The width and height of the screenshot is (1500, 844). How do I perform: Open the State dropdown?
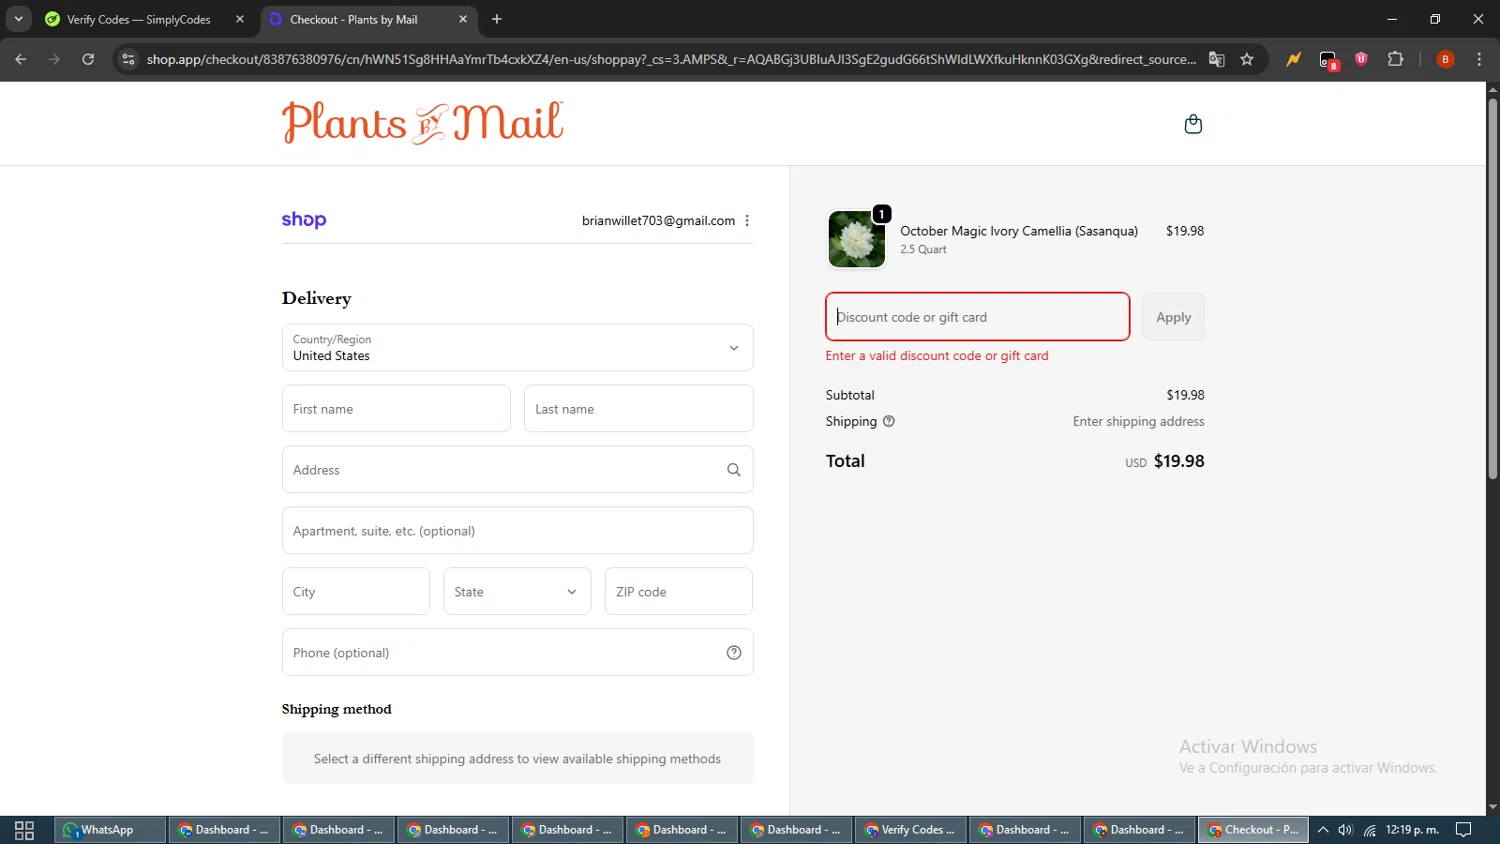517,592
